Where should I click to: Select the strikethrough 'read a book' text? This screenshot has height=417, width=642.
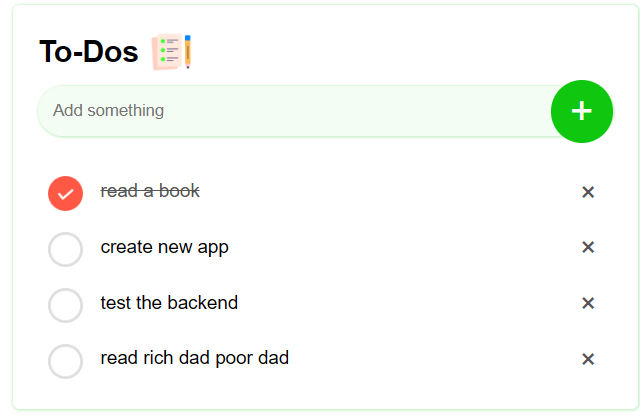pyautogui.click(x=150, y=191)
